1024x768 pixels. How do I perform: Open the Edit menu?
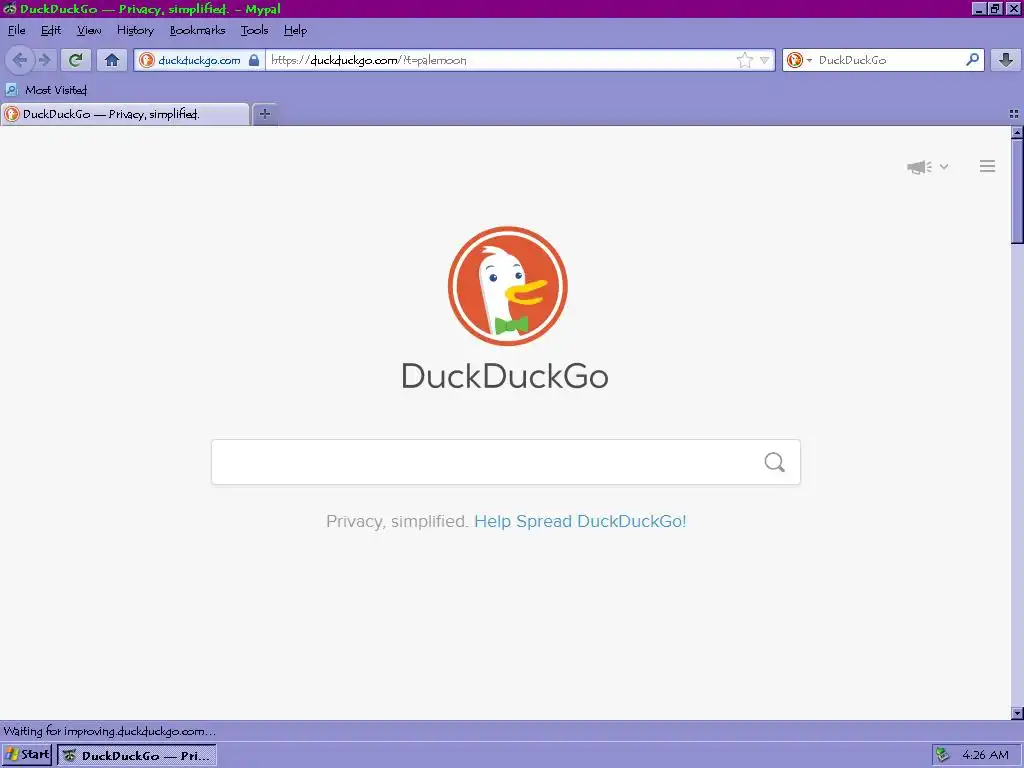[50, 30]
